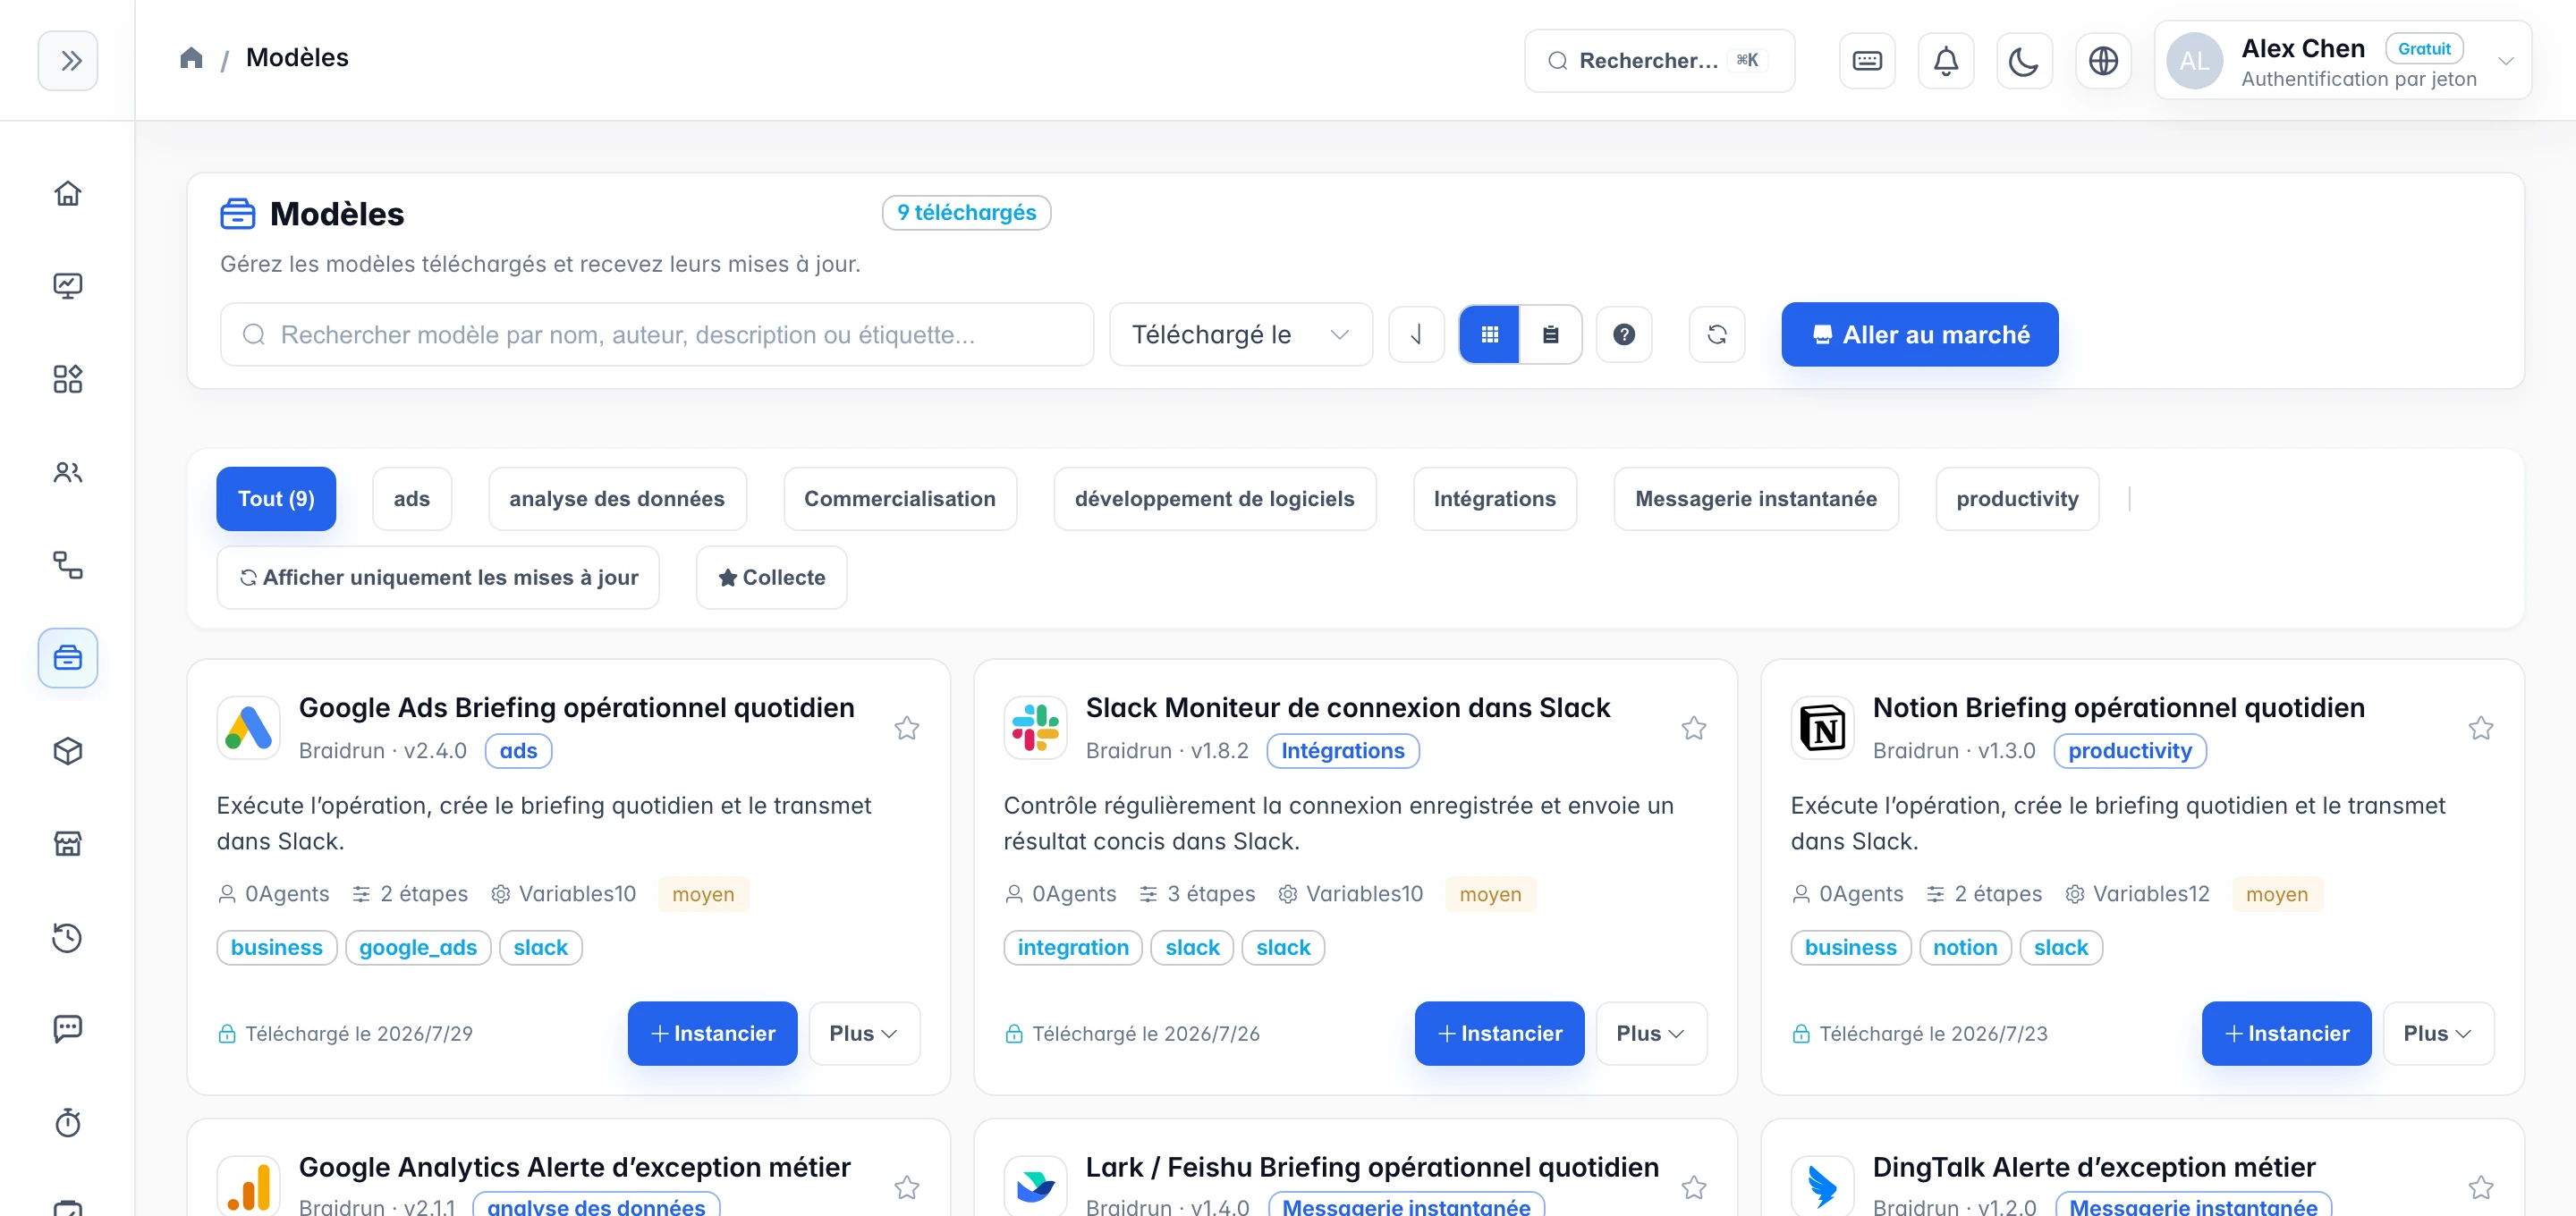
Task: Star the Lark / Feishu Briefing template
Action: tap(1693, 1188)
